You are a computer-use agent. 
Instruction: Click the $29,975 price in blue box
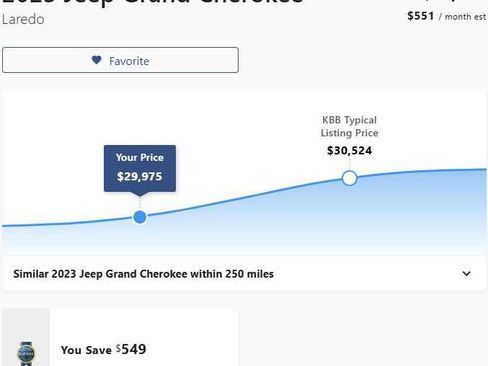[x=140, y=176]
